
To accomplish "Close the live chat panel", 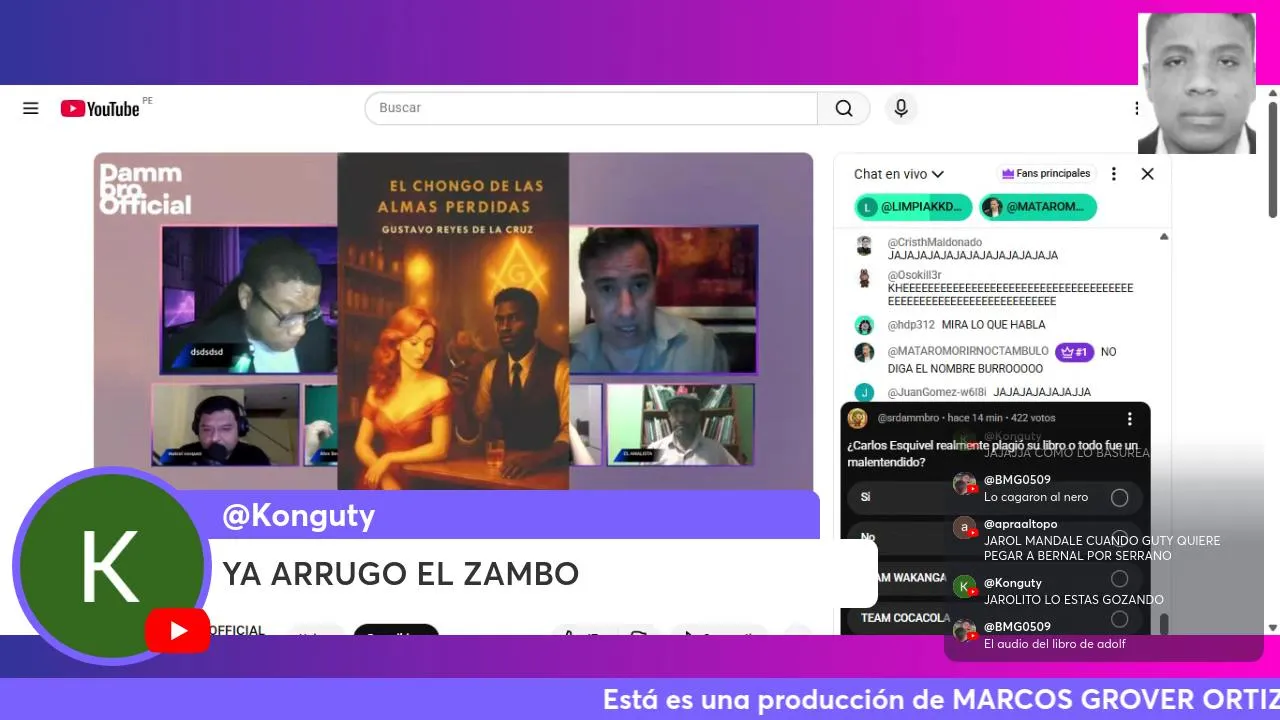I will click(1147, 174).
